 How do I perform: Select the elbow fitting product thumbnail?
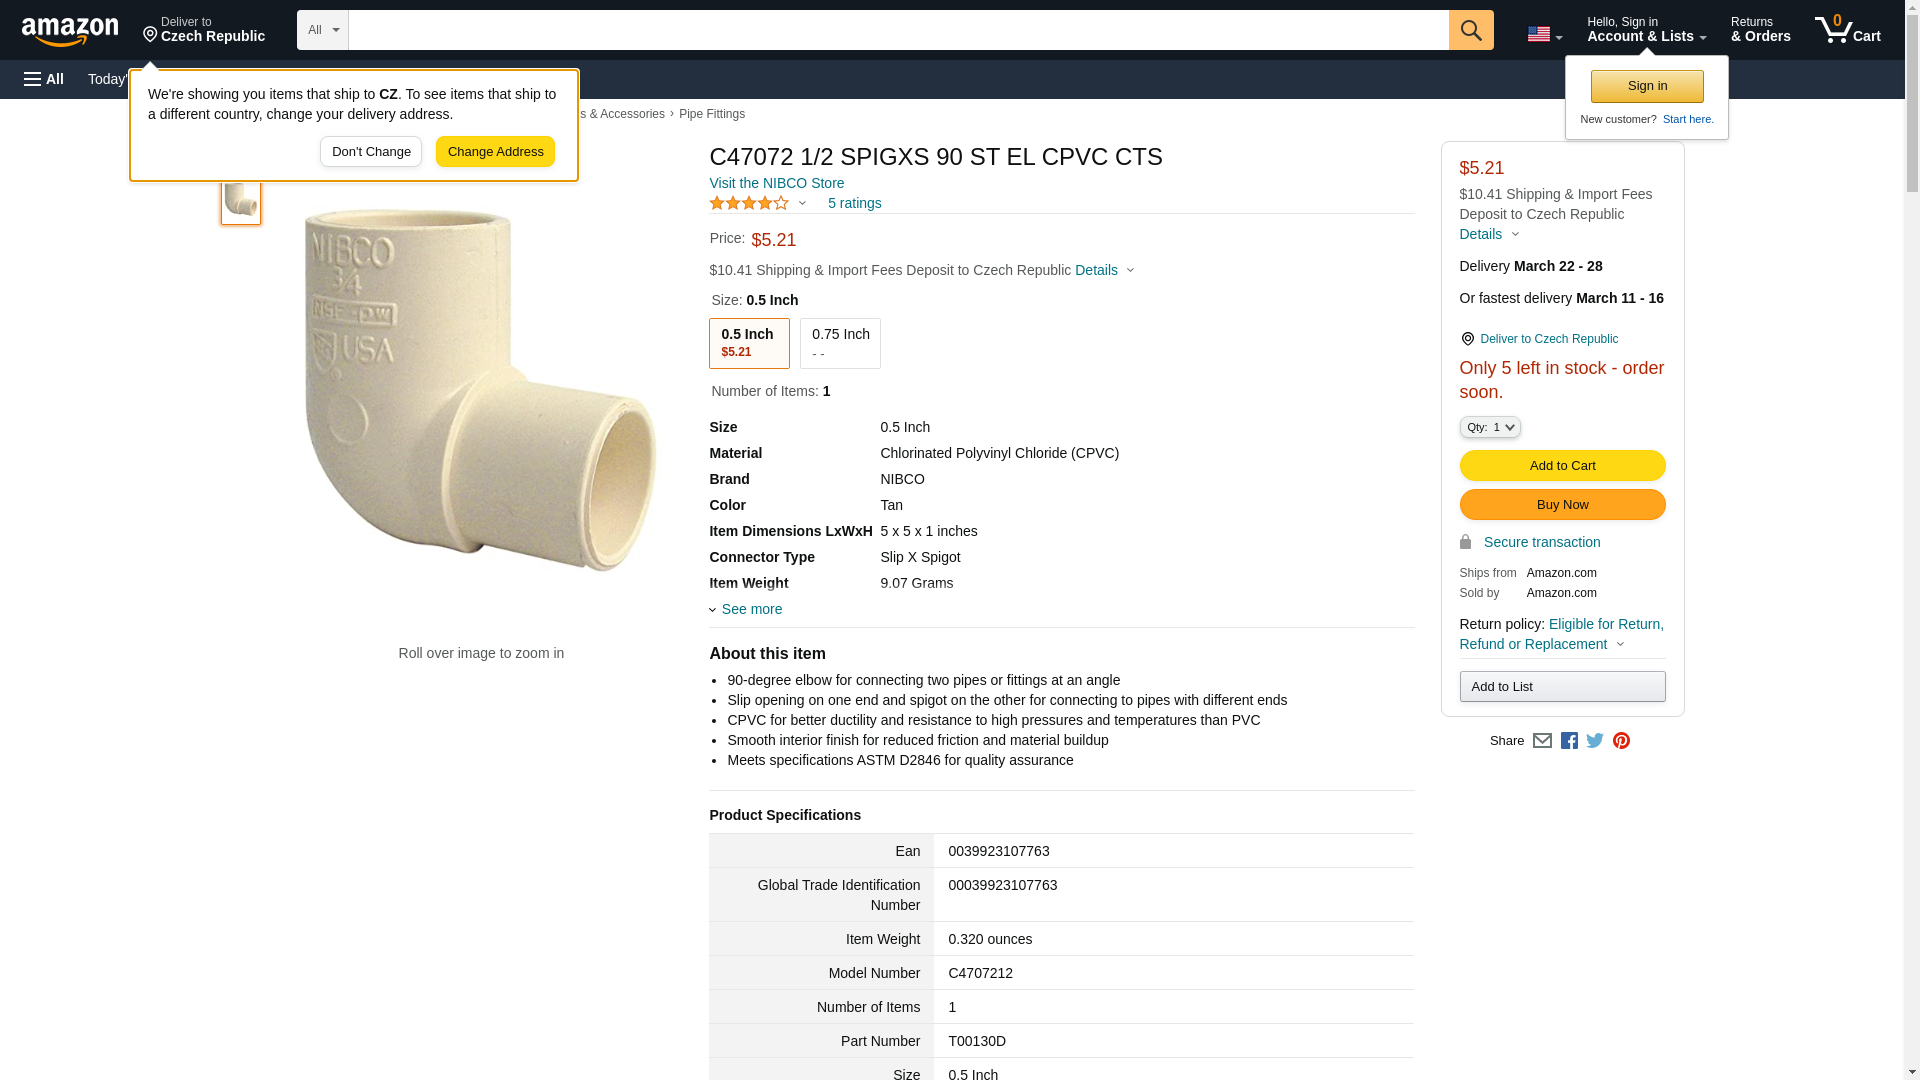point(241,199)
